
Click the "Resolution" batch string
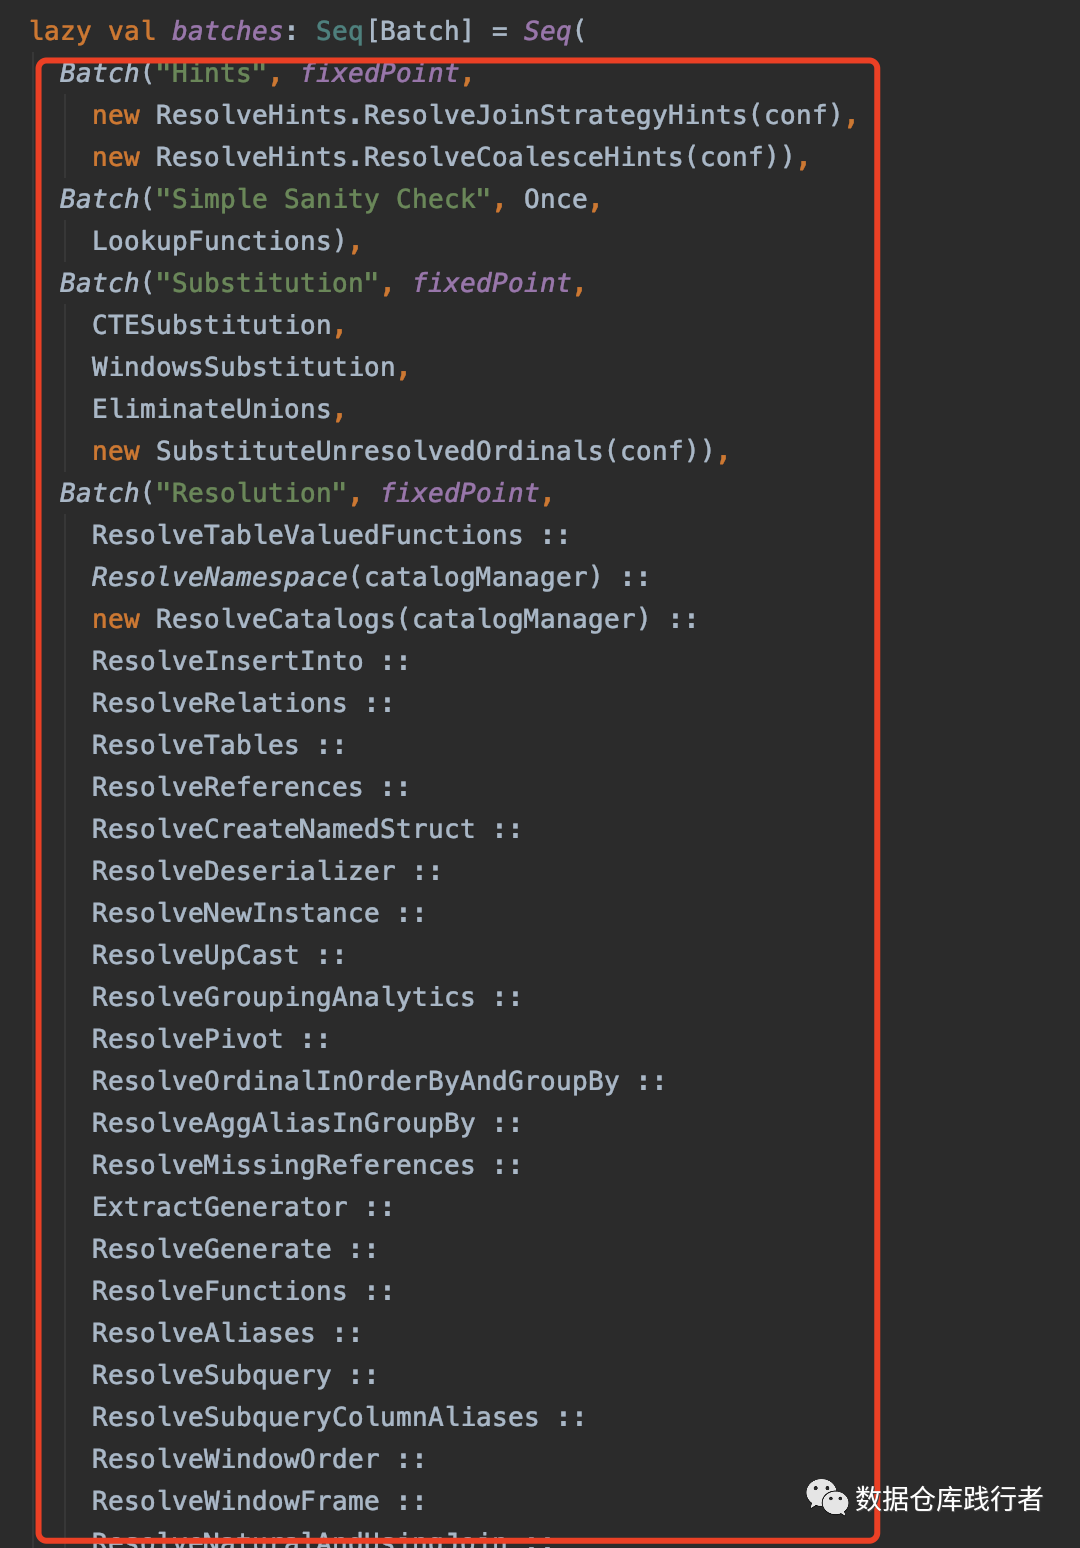251,493
